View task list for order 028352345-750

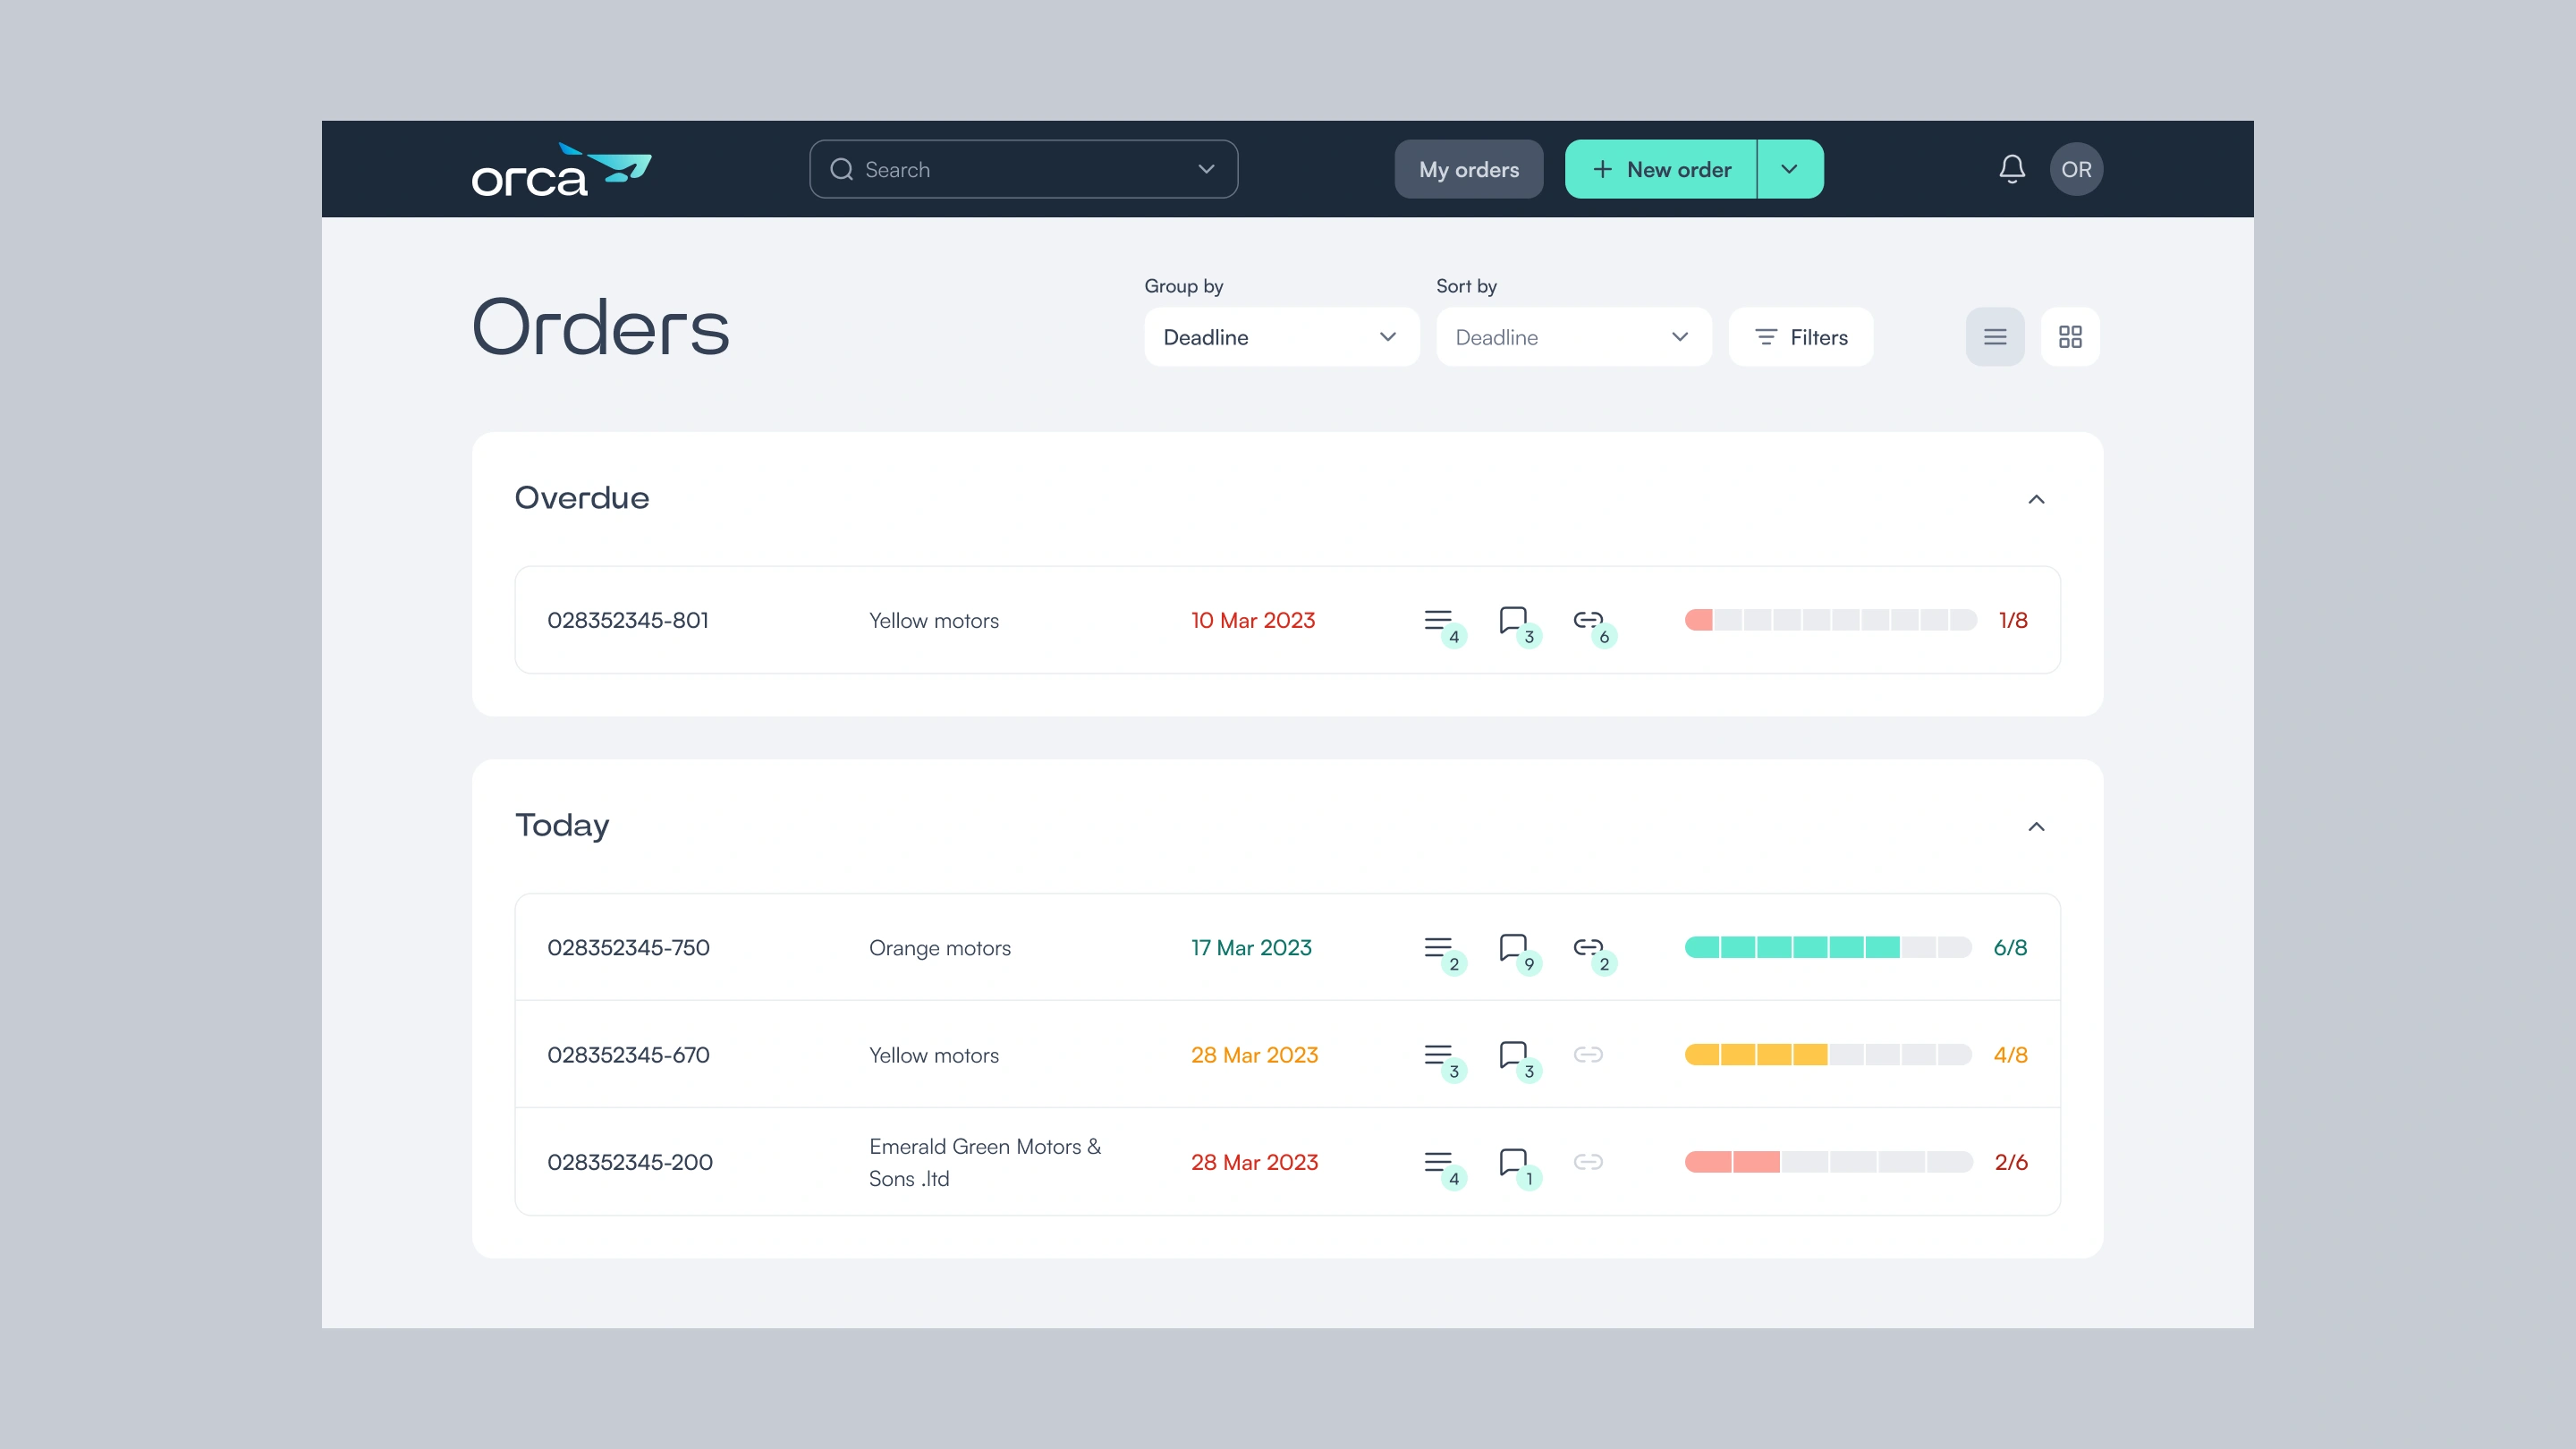[1439, 947]
